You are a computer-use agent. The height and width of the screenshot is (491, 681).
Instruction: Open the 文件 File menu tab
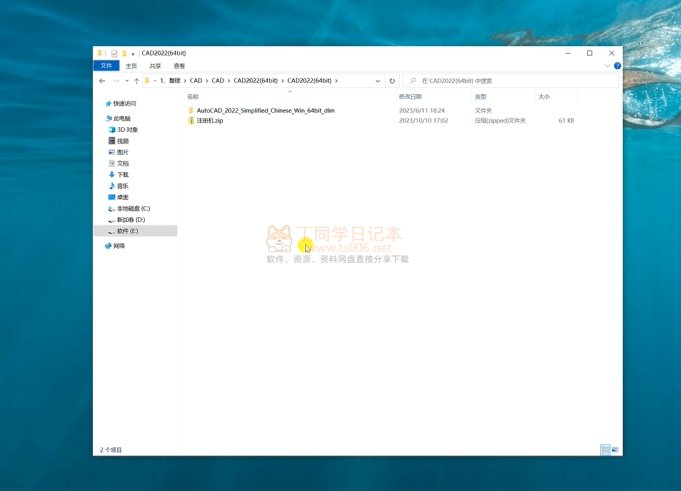tap(106, 66)
